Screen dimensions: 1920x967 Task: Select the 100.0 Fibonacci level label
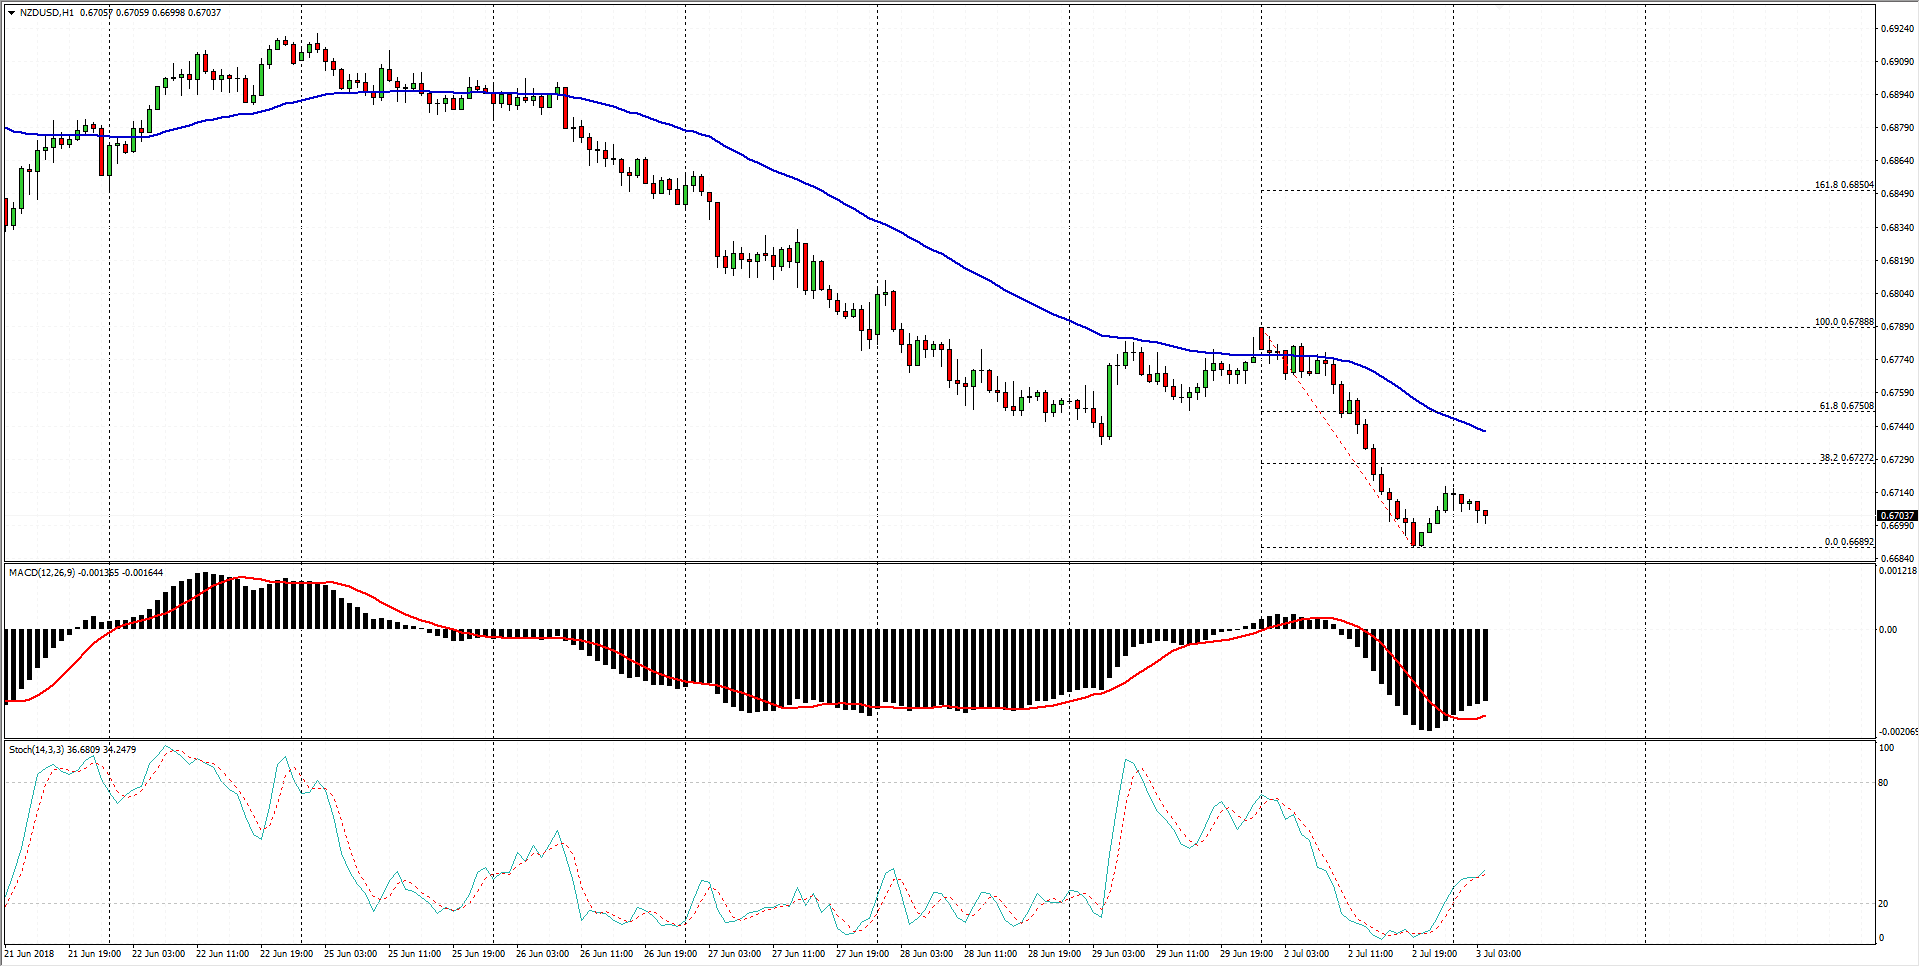pos(1844,322)
